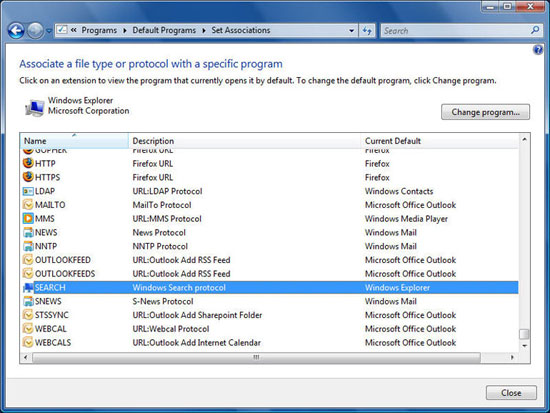Viewport: 550px width, 413px height.
Task: Select the NEWS protocol name
Action: (x=46, y=232)
